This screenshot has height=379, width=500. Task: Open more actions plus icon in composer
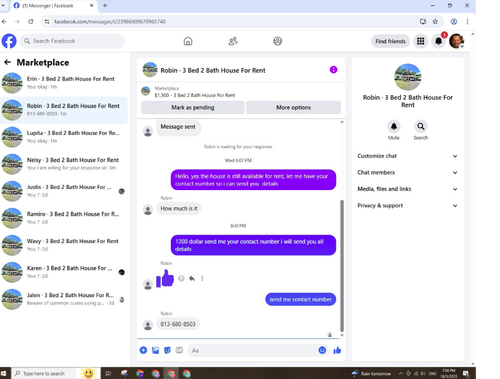click(143, 350)
